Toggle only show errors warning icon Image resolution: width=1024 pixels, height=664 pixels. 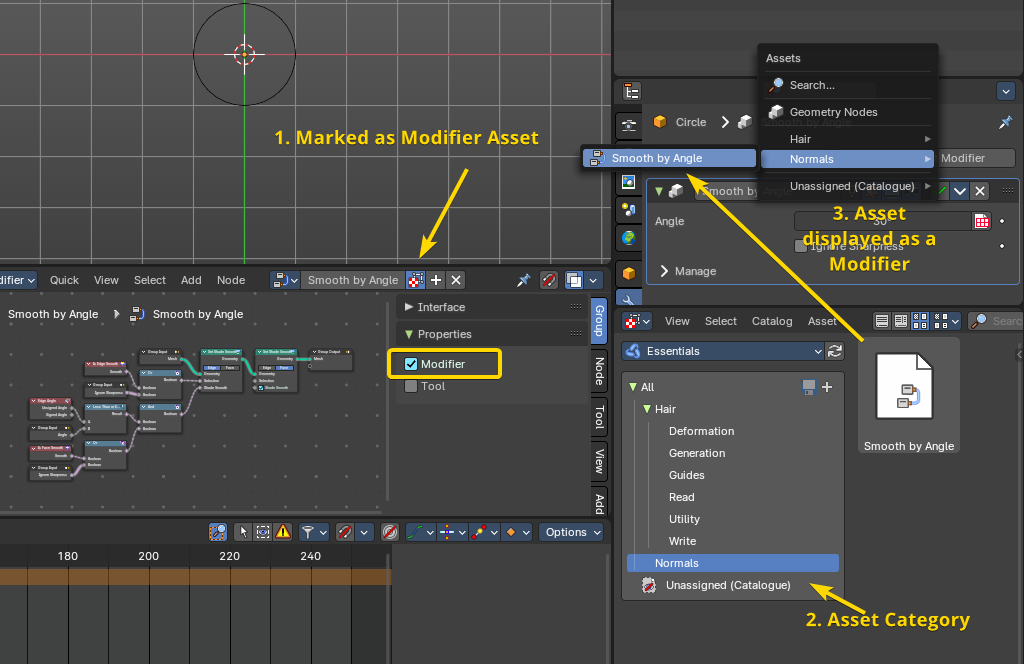point(283,532)
